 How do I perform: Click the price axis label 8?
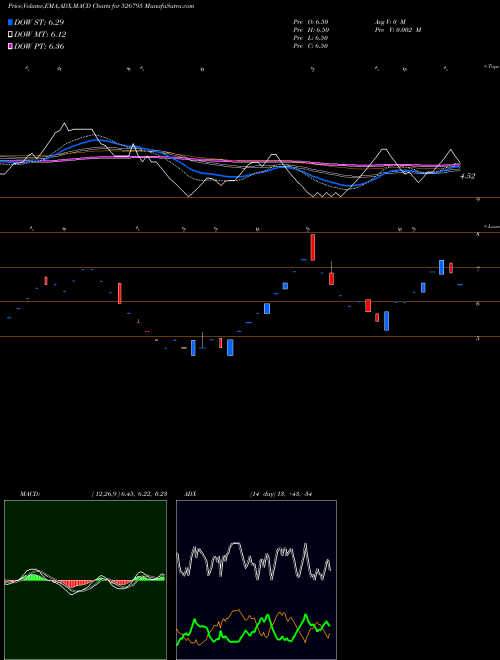478,234
